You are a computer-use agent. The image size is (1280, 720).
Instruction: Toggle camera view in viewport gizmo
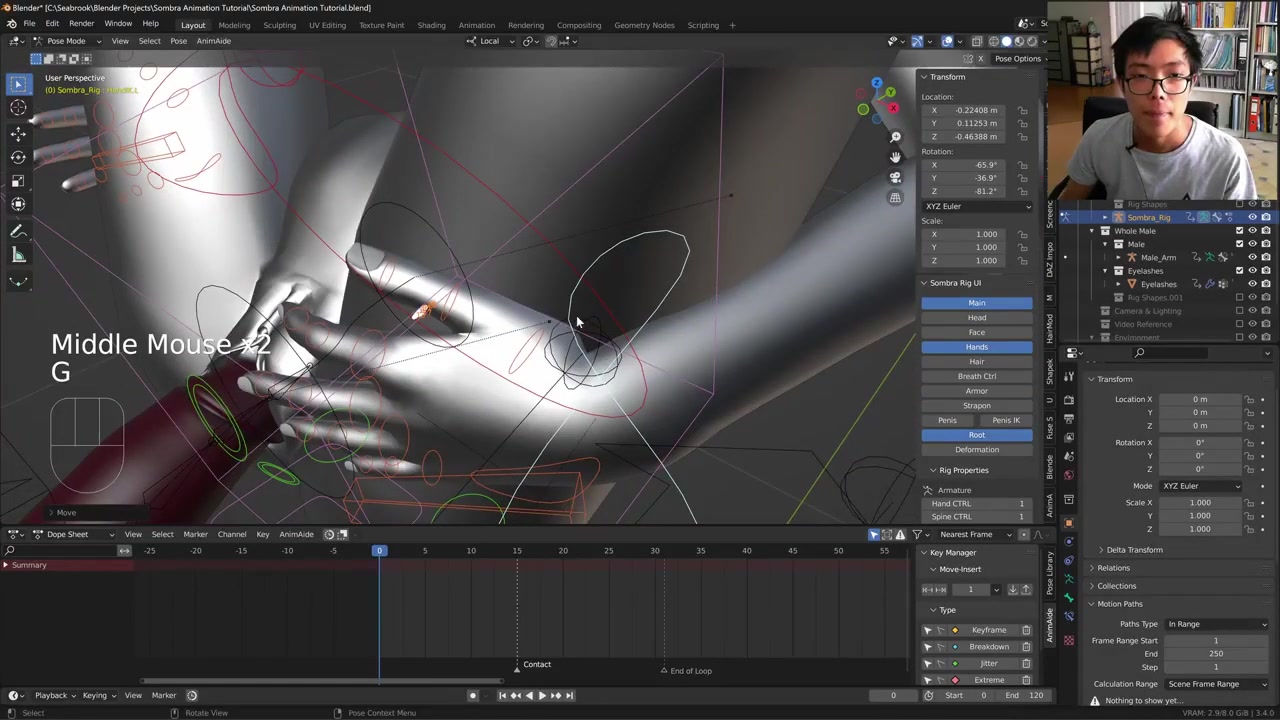pyautogui.click(x=895, y=177)
